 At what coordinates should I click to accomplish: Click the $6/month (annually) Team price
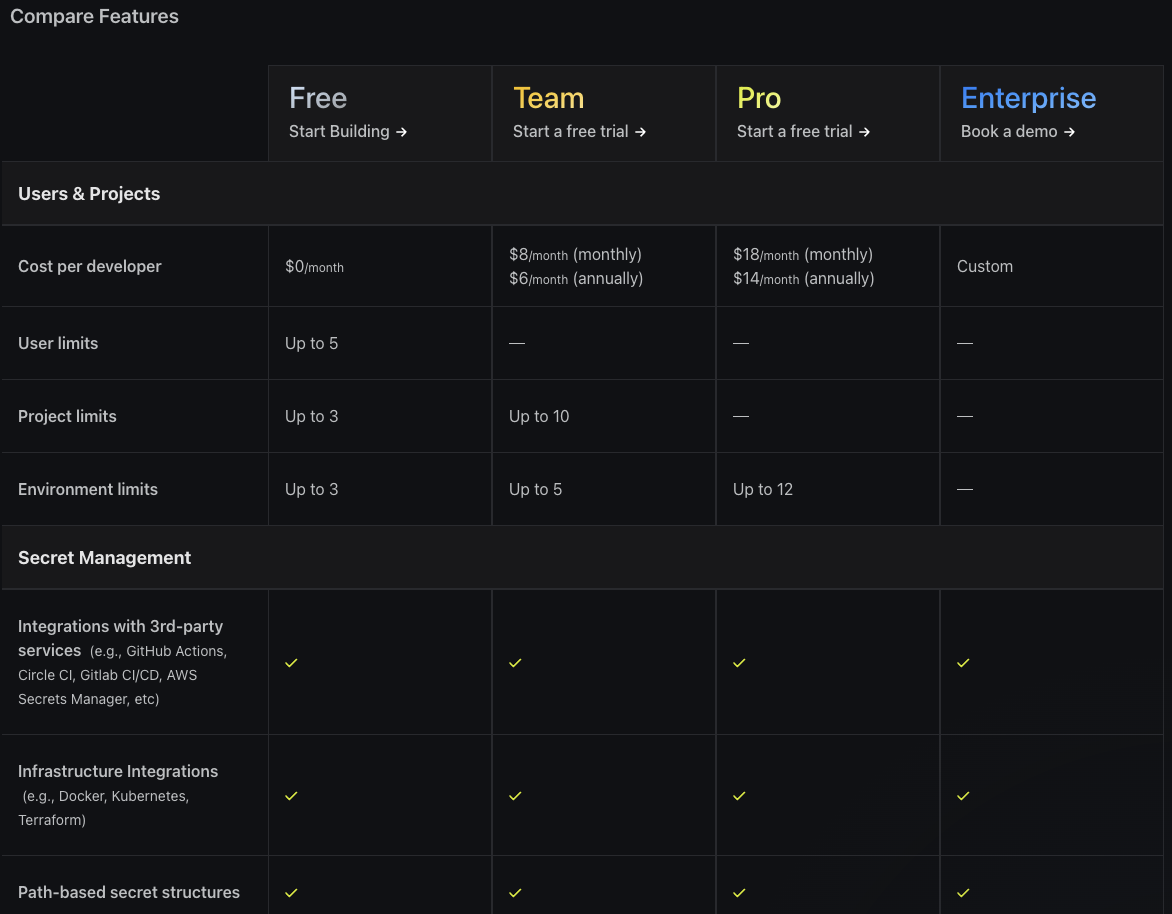pyautogui.click(x=576, y=279)
